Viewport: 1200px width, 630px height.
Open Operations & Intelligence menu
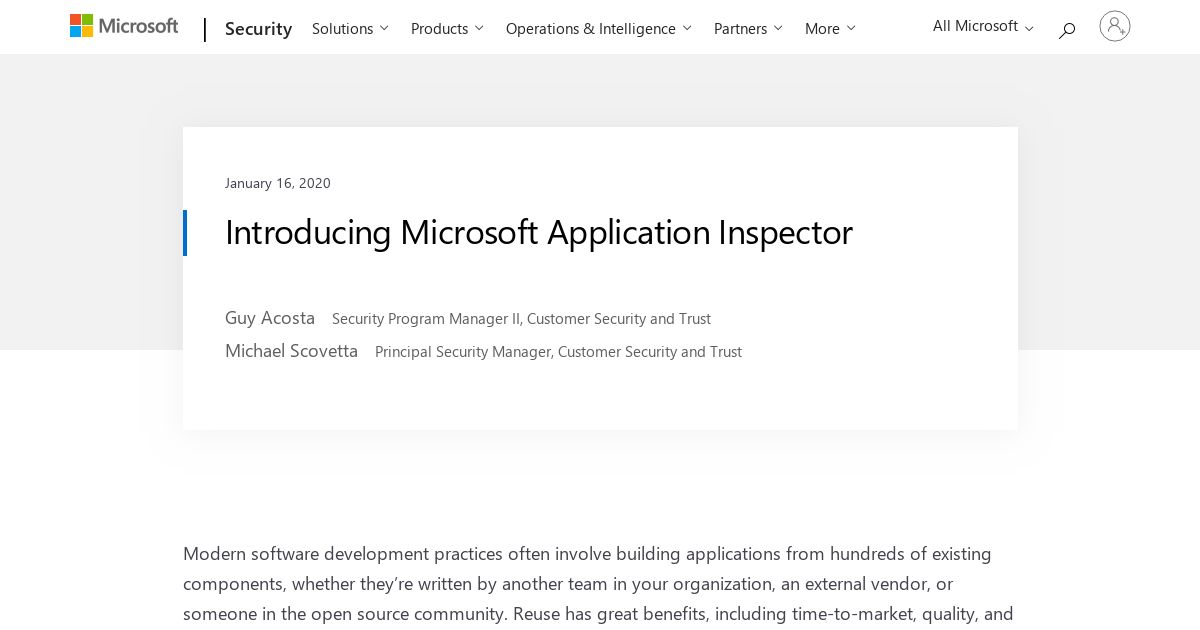(x=598, y=28)
